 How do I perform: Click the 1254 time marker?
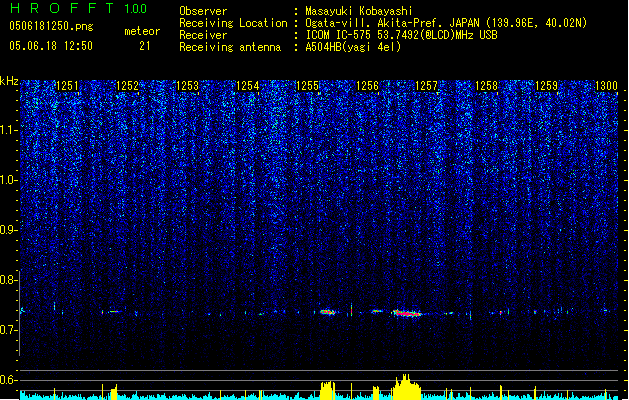coord(248,86)
